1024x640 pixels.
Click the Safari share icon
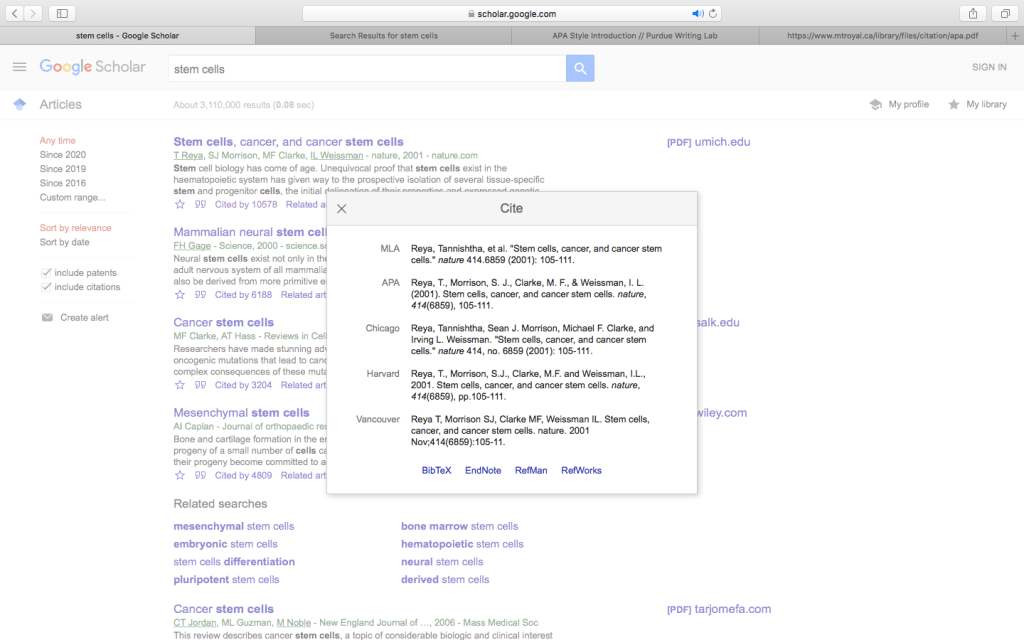click(972, 13)
